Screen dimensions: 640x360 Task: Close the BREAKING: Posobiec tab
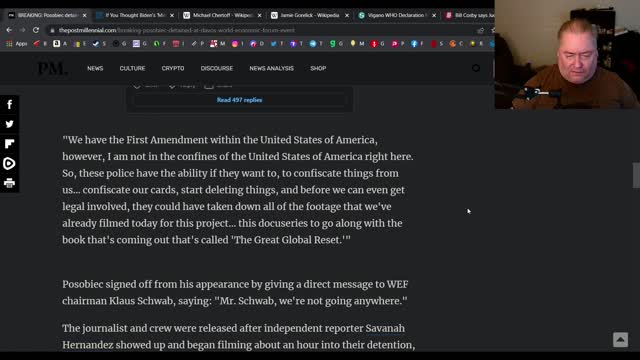coord(84,16)
